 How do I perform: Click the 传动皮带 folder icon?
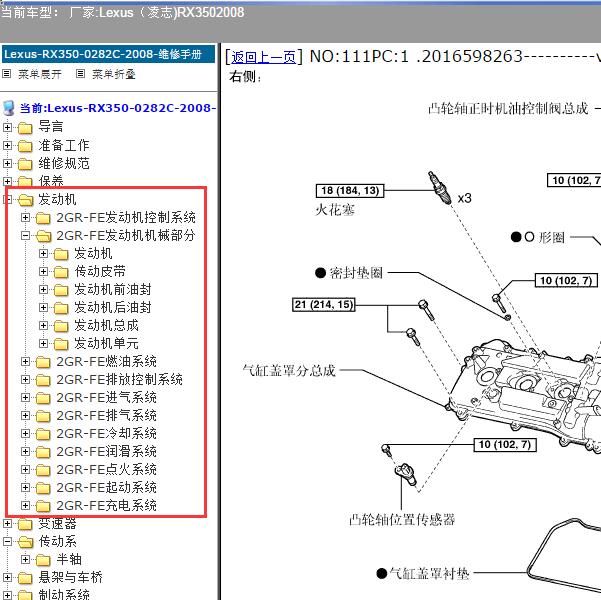coord(61,272)
